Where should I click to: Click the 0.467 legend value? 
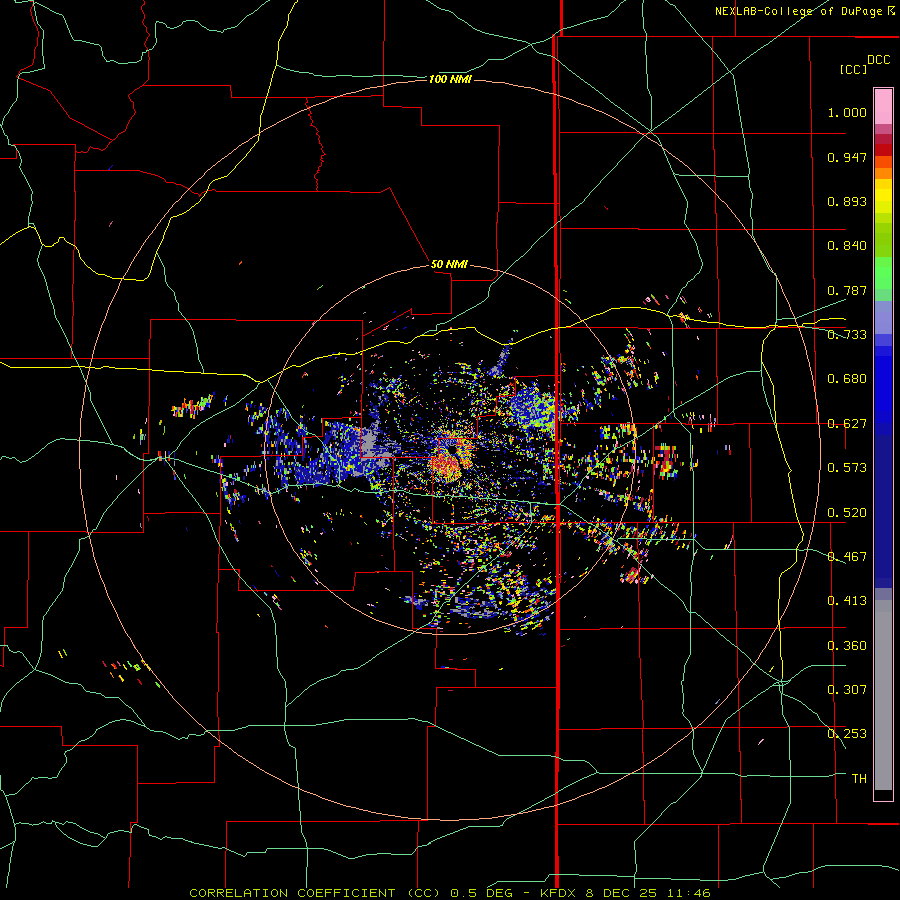847,557
